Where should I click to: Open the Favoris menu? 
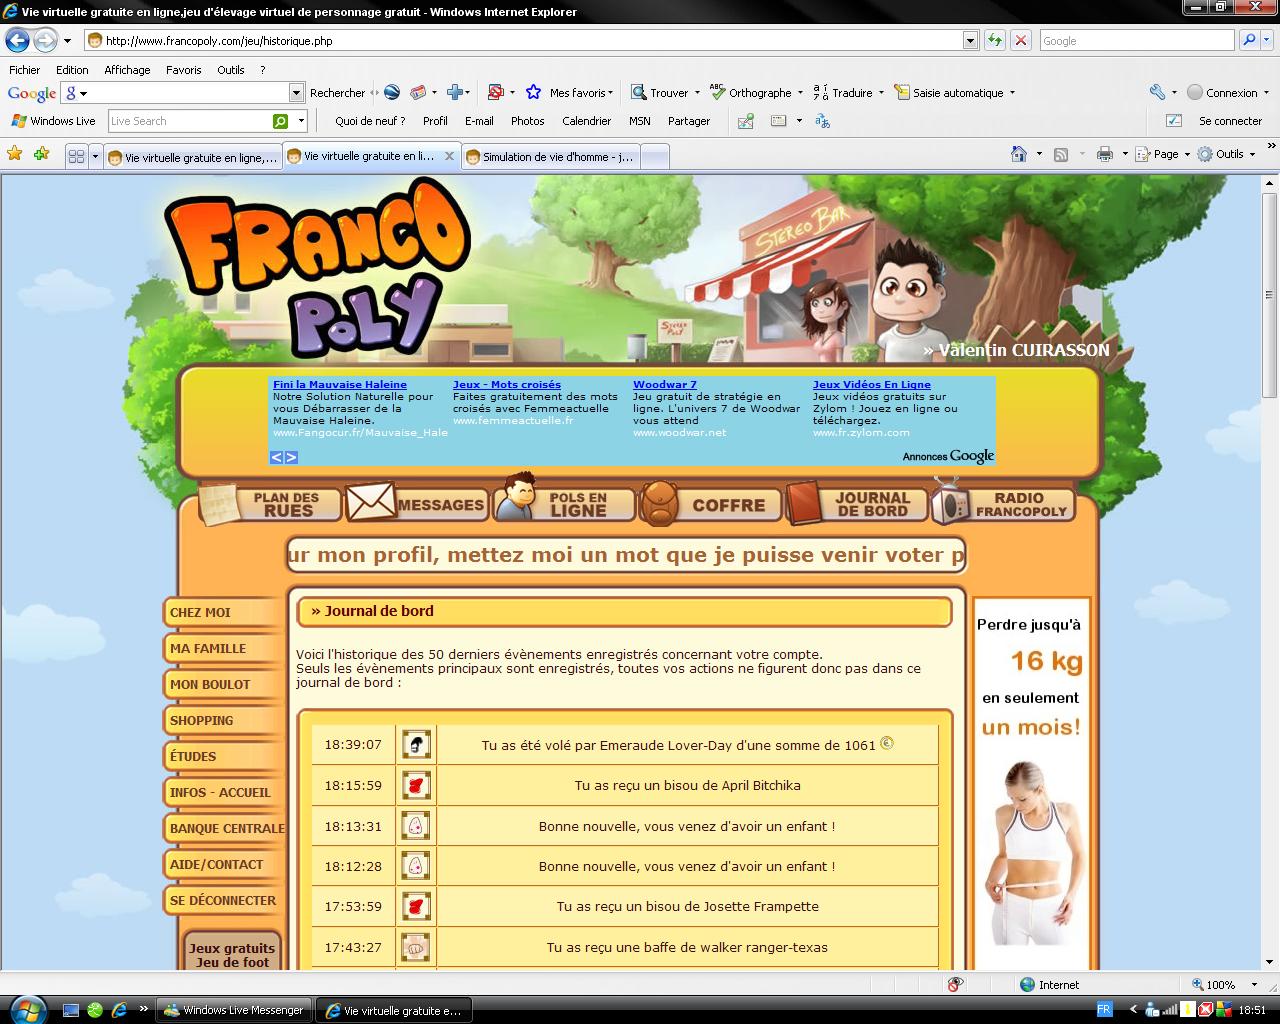[x=184, y=70]
